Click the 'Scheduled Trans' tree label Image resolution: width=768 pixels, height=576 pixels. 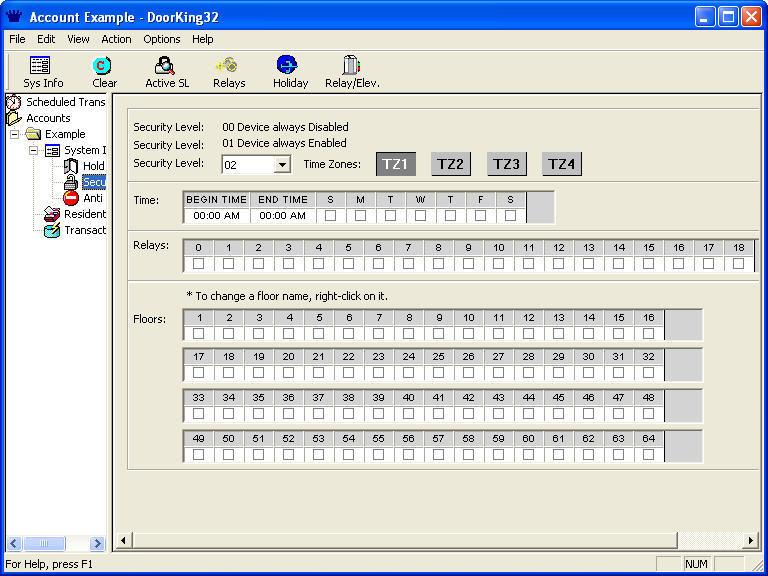click(x=66, y=102)
